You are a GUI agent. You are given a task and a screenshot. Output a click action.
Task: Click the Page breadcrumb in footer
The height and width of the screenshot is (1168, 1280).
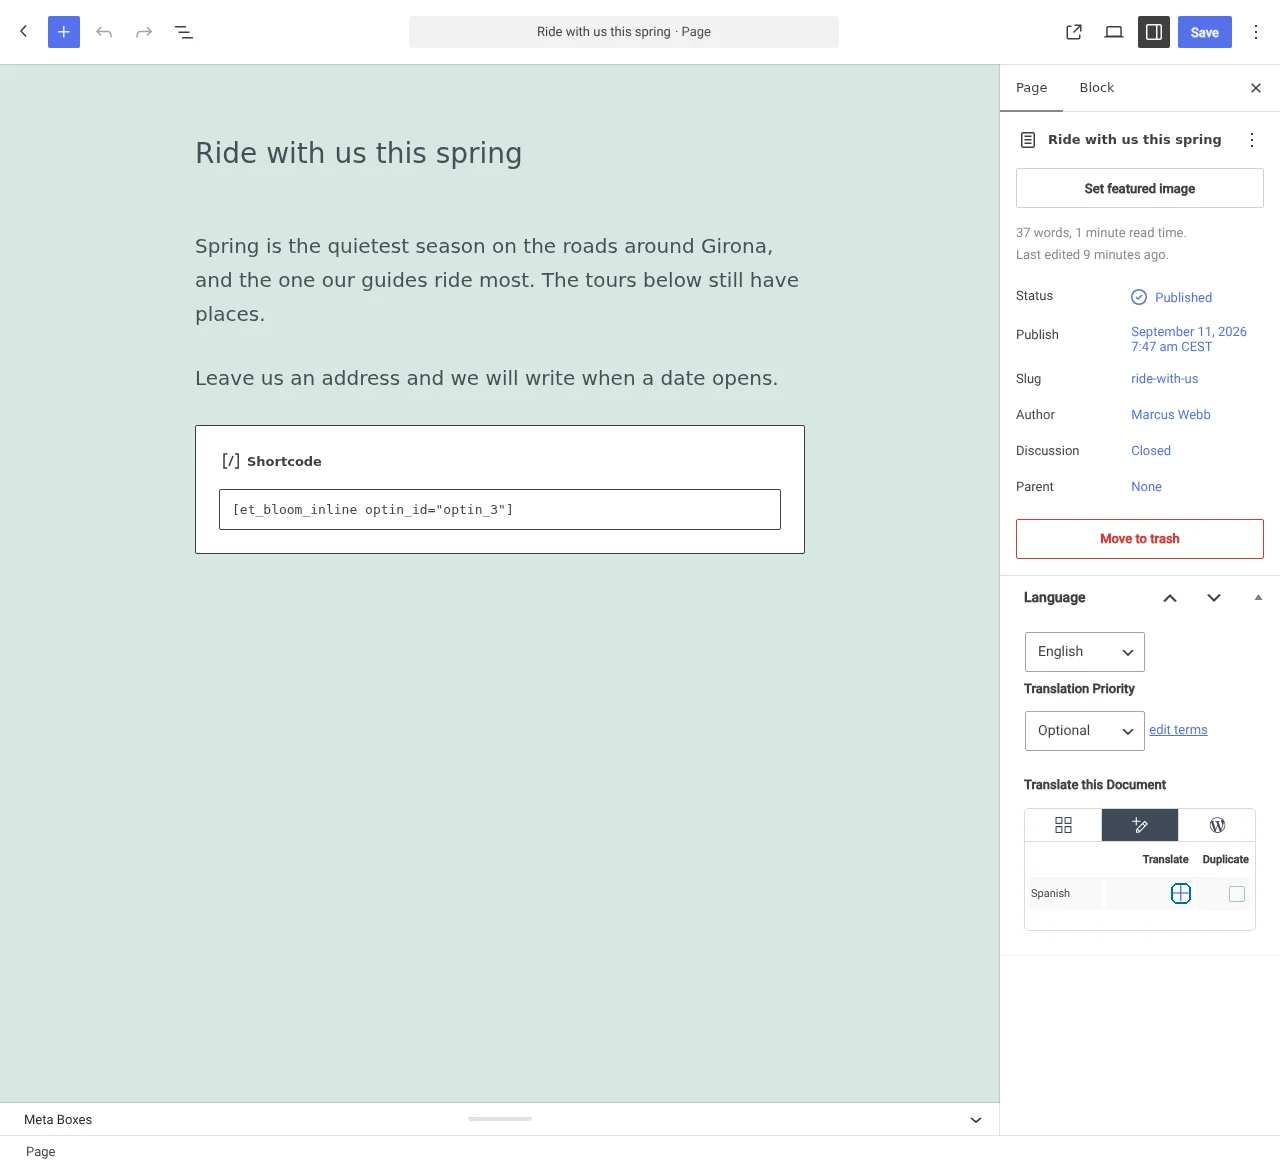[x=41, y=1152]
